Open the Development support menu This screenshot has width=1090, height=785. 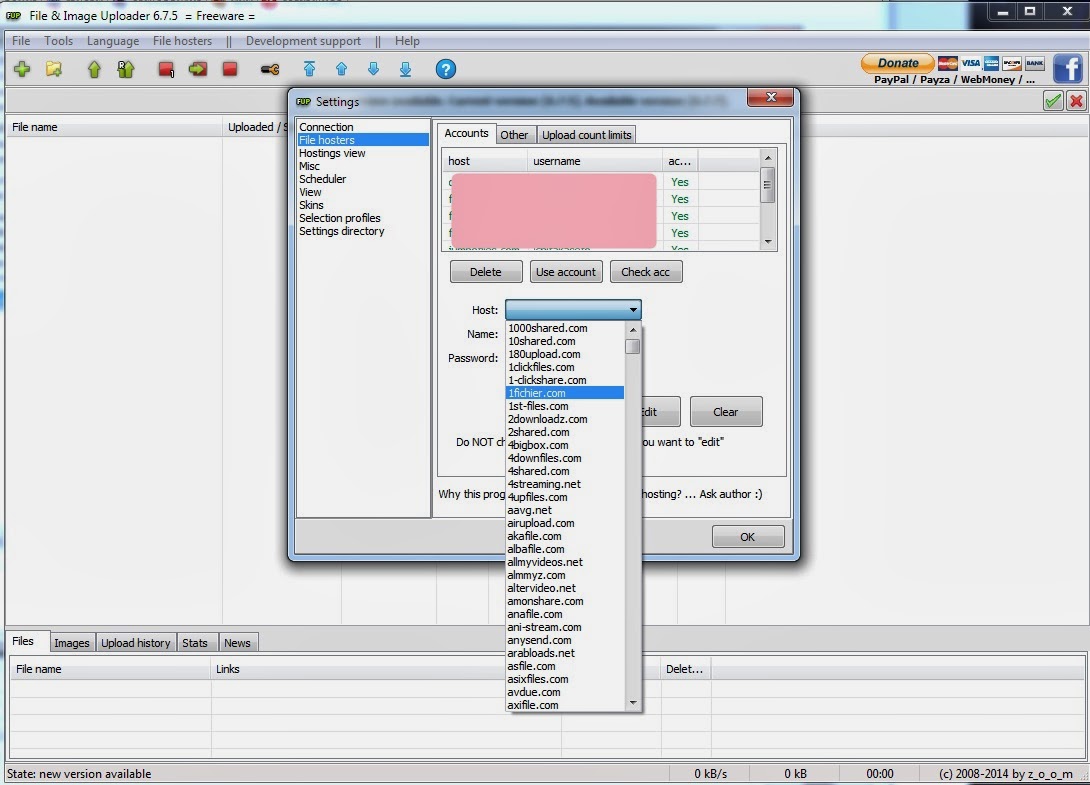(x=303, y=41)
